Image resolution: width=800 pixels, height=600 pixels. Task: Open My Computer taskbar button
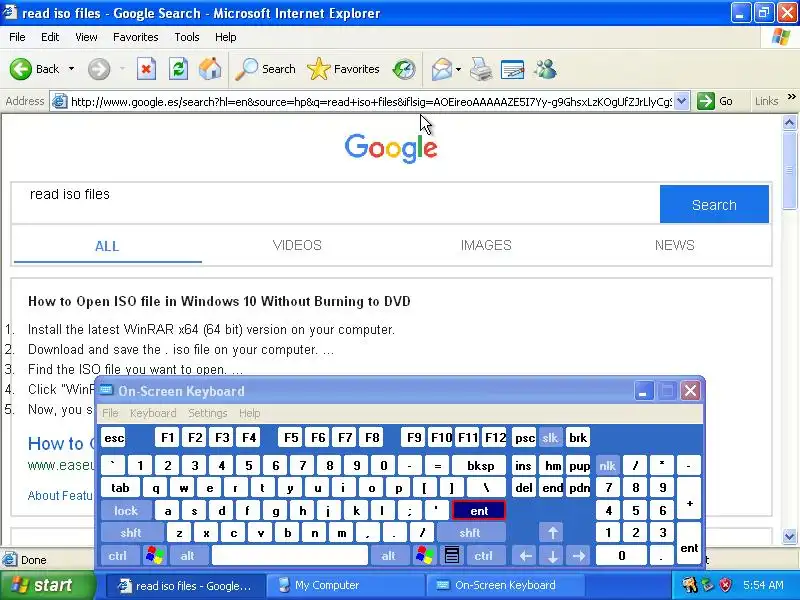pos(345,585)
